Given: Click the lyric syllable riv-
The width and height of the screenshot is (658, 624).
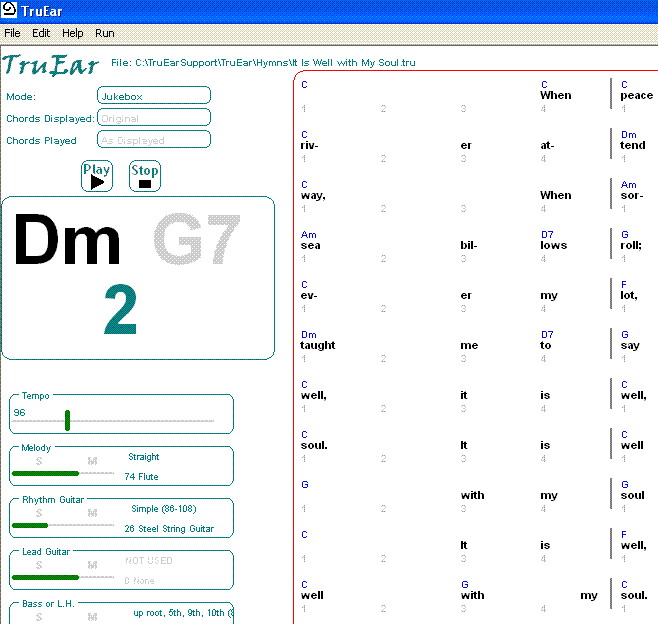Looking at the screenshot, I should tap(310, 146).
